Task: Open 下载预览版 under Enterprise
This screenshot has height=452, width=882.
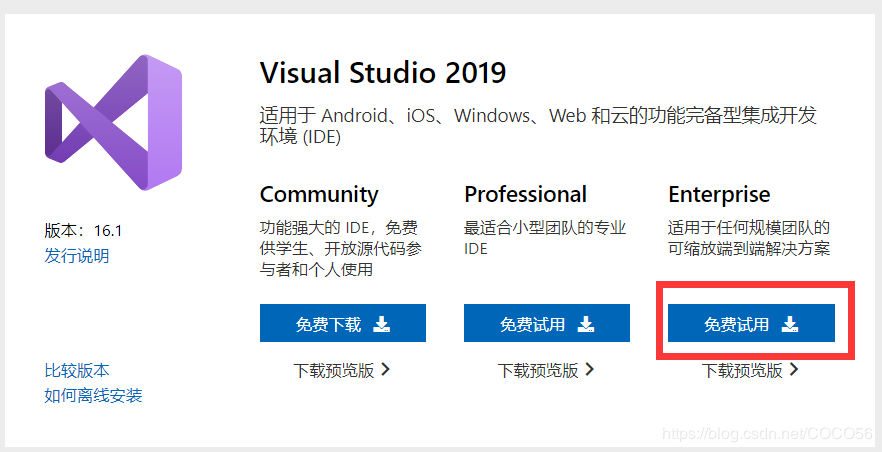Action: coord(750,370)
